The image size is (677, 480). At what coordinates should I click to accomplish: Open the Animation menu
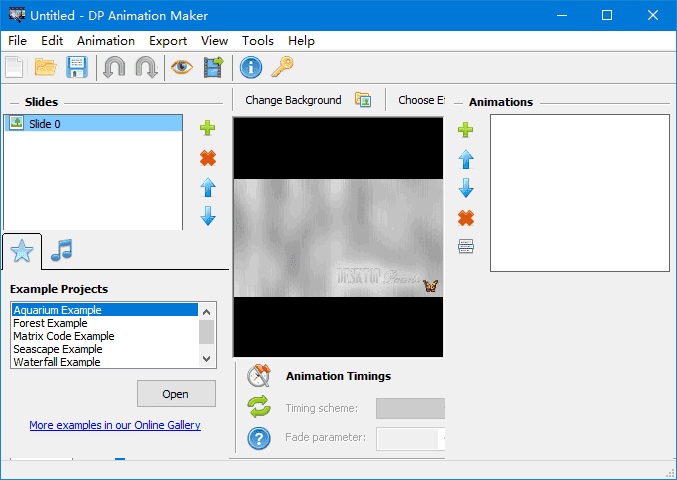click(106, 41)
